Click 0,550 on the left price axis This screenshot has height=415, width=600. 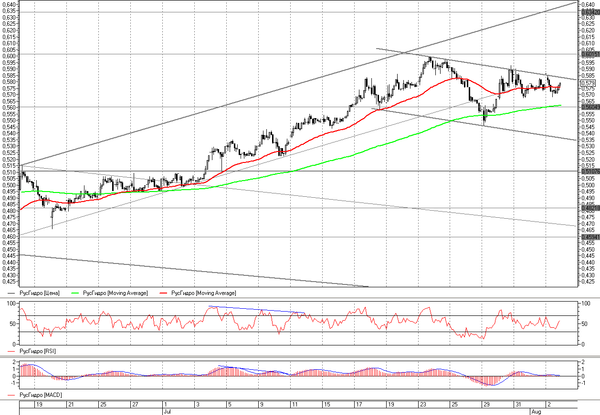pyautogui.click(x=9, y=120)
